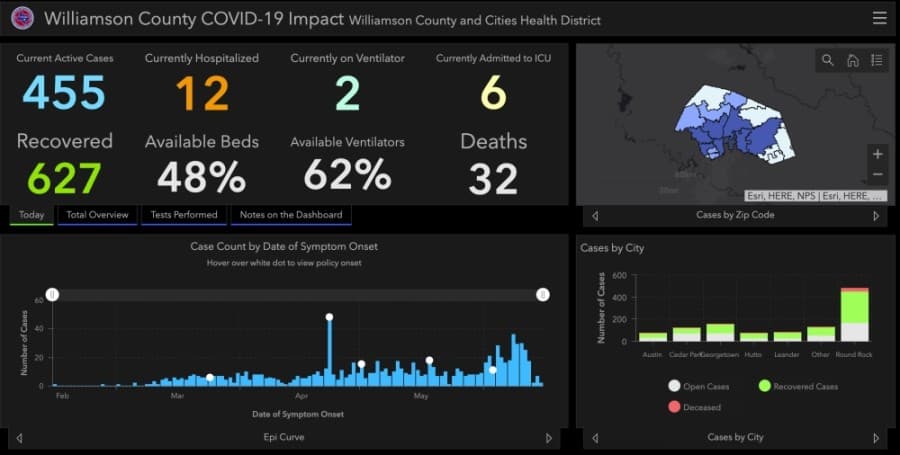900x455 pixels.
Task: Click the Other bar in chart
Action: point(821,334)
